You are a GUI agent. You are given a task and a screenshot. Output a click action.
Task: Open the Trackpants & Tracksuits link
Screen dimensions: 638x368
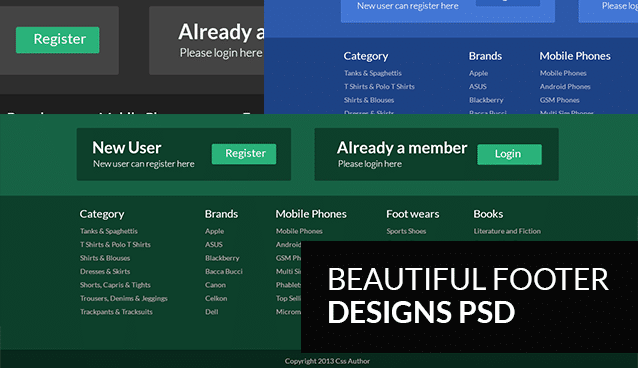click(x=116, y=311)
